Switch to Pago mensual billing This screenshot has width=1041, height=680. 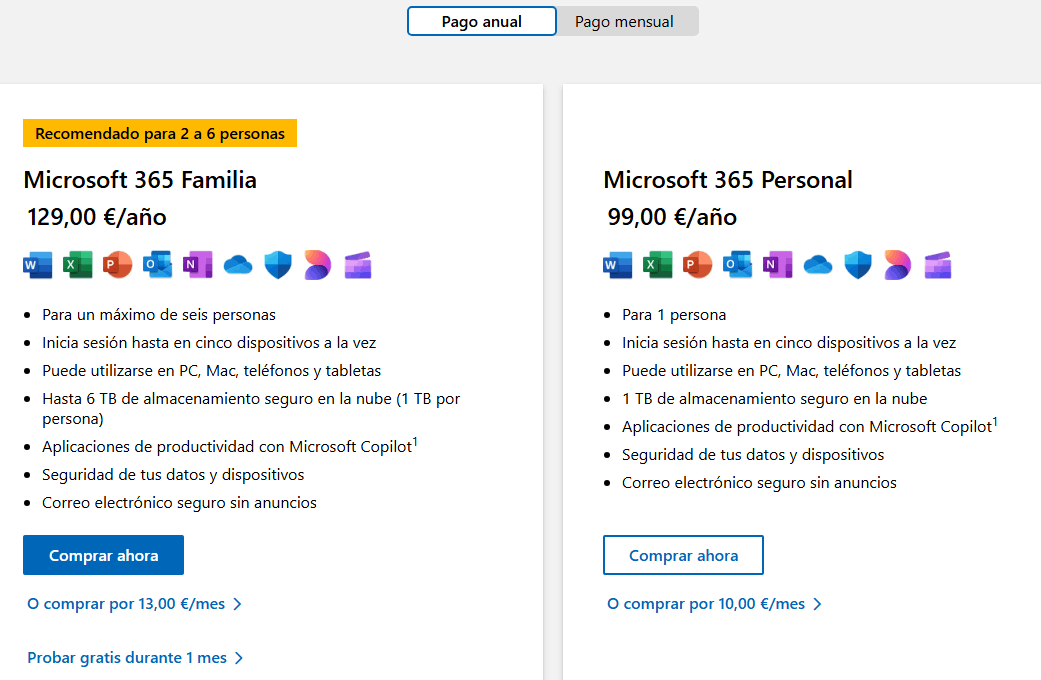pyautogui.click(x=624, y=22)
